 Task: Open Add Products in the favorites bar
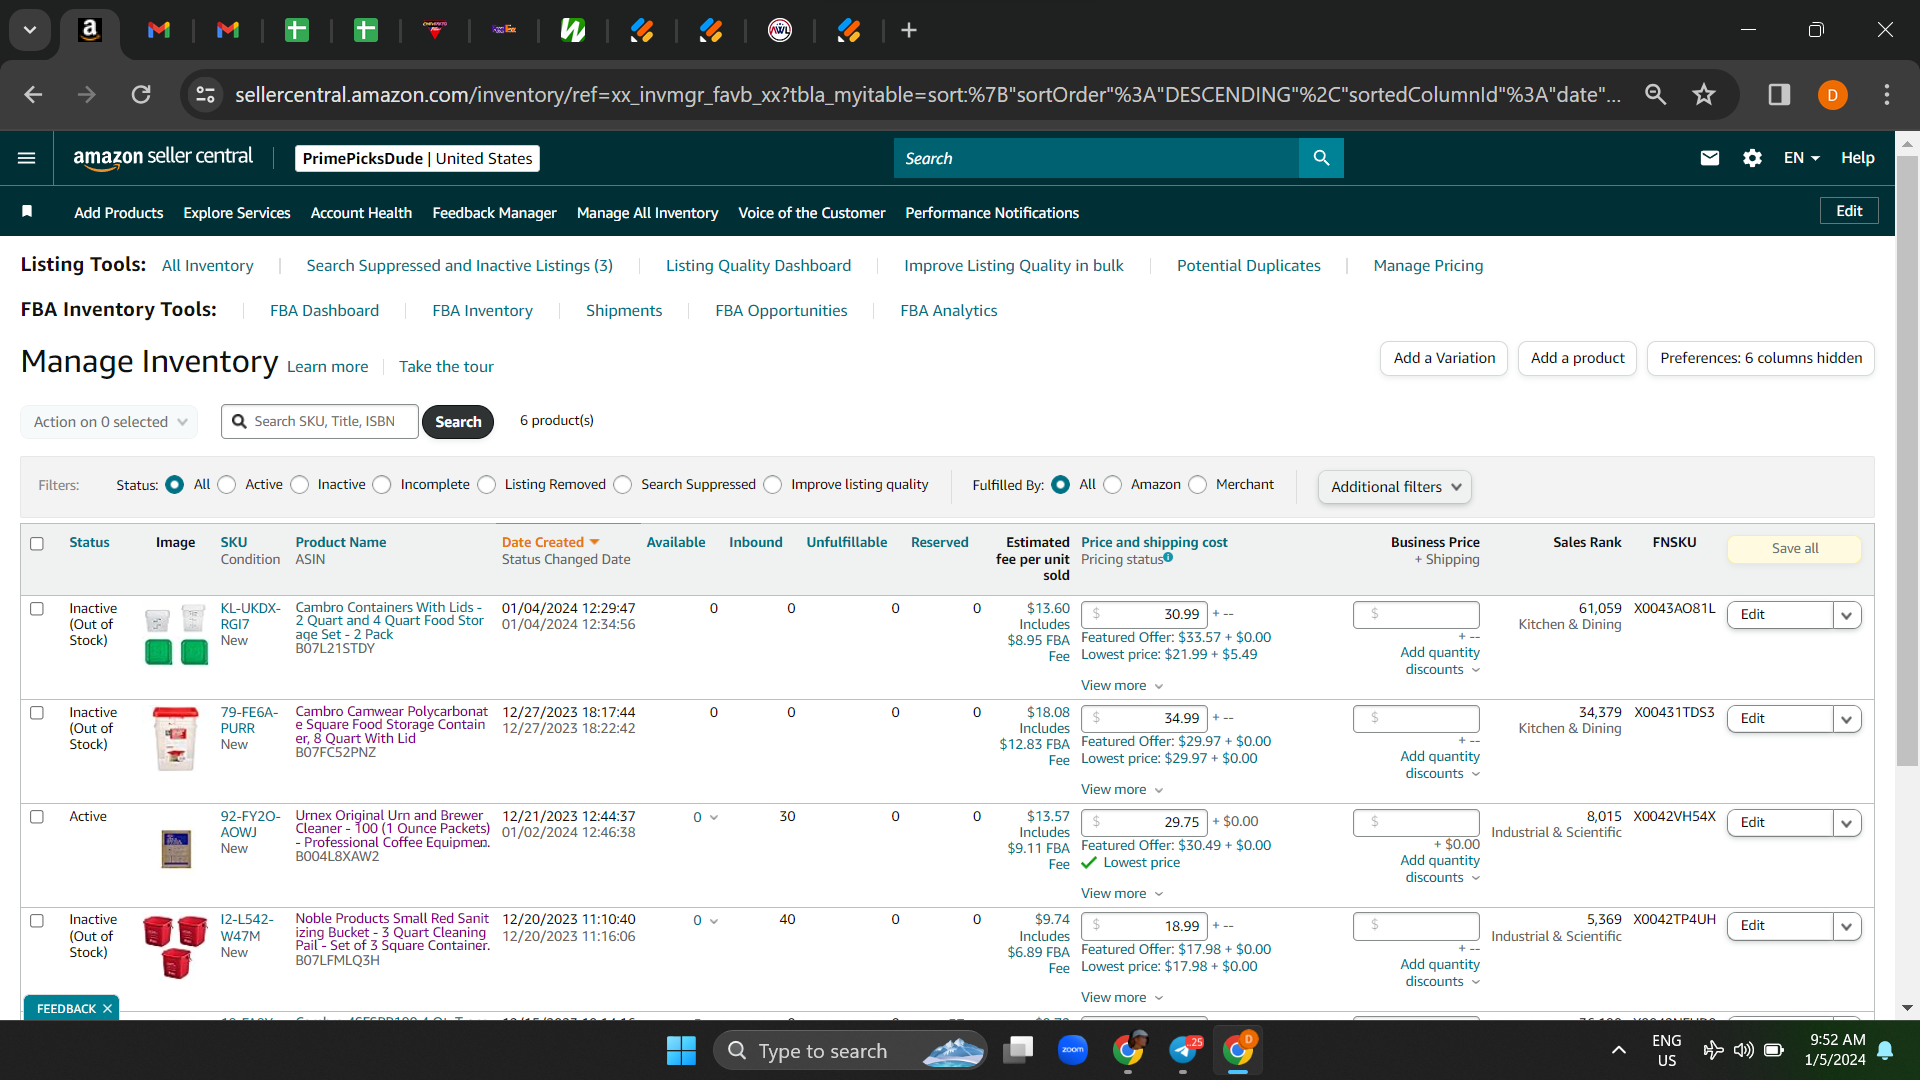(119, 213)
